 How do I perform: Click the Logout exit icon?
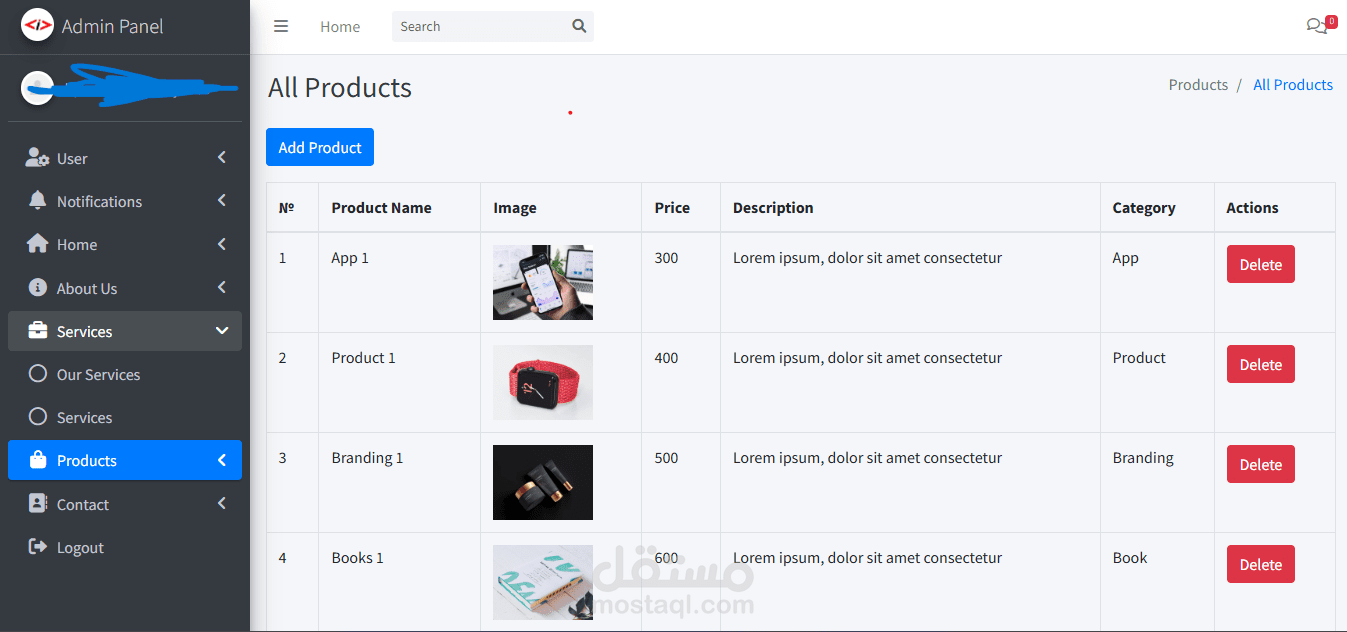[x=38, y=547]
